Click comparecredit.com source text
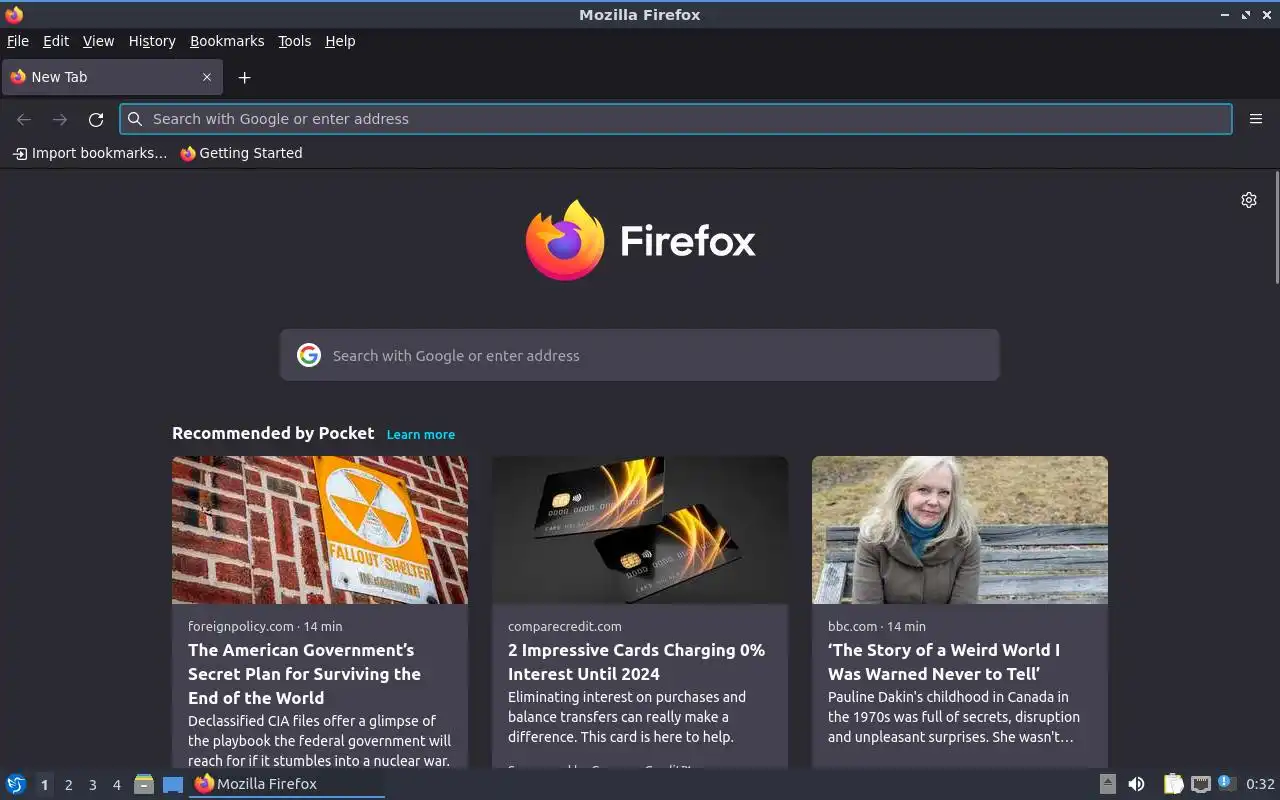Screen dimensions: 1280x800 pyautogui.click(x=565, y=626)
